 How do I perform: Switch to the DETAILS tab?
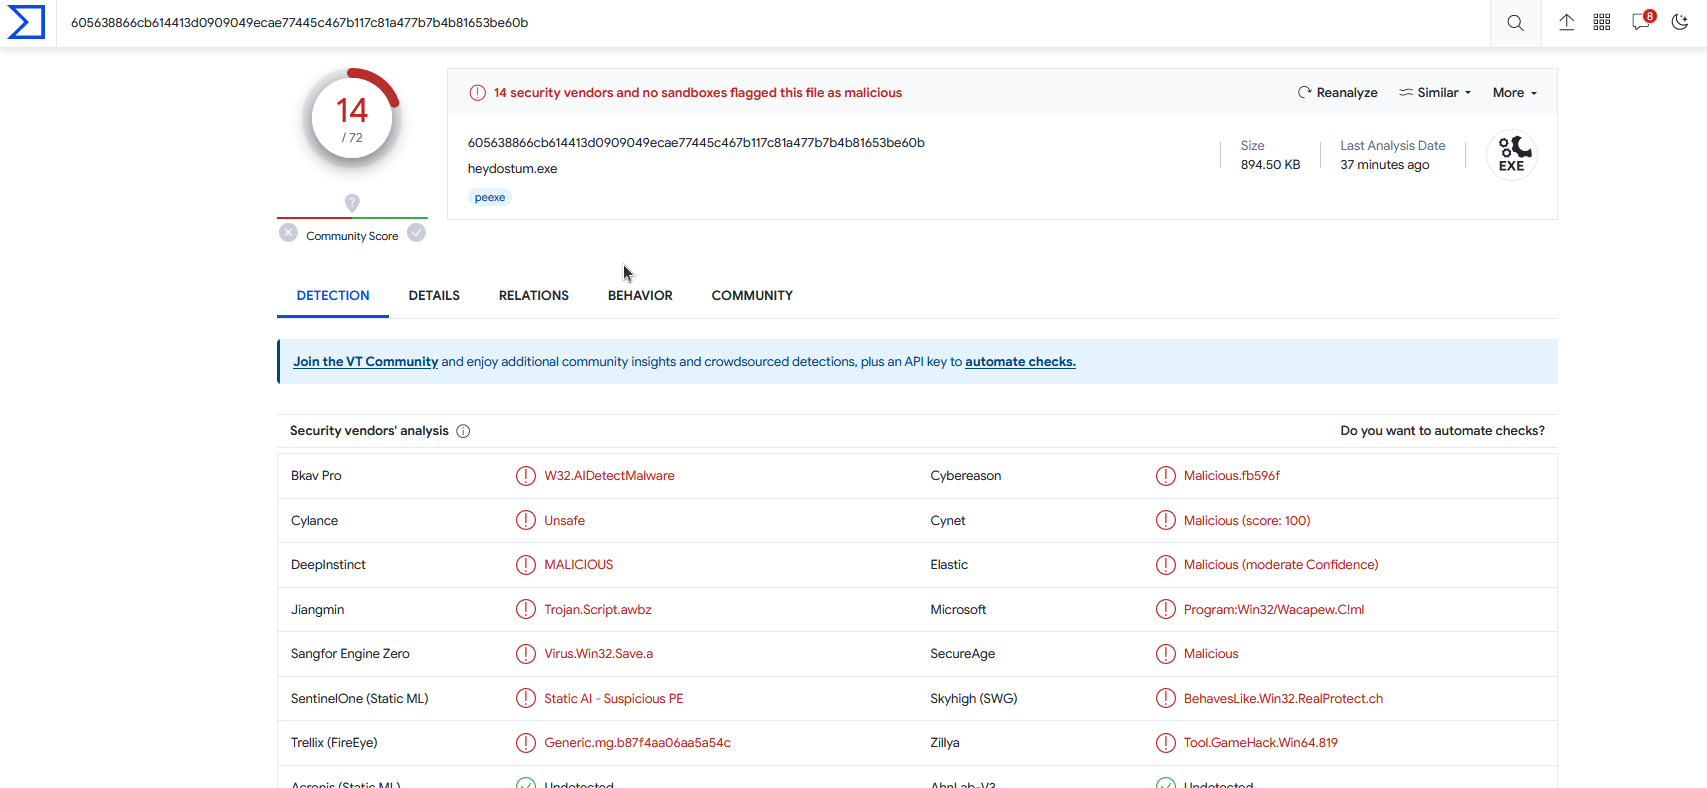click(434, 296)
